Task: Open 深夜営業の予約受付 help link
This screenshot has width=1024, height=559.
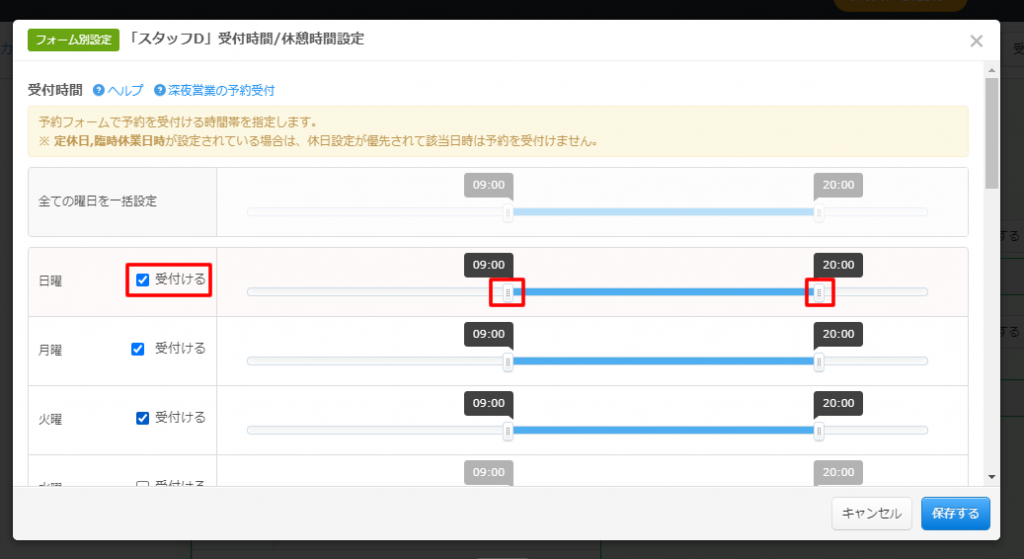Action: (221, 90)
